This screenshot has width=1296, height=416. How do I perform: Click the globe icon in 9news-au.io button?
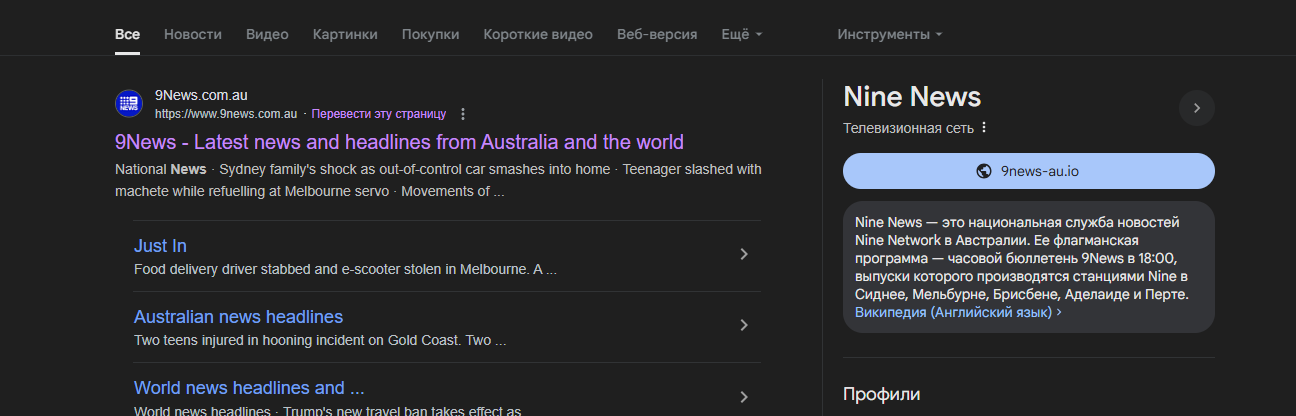coord(983,171)
